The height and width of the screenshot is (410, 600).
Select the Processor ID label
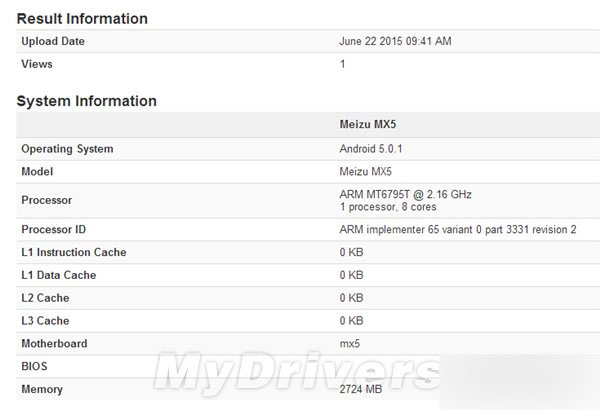tap(63, 230)
